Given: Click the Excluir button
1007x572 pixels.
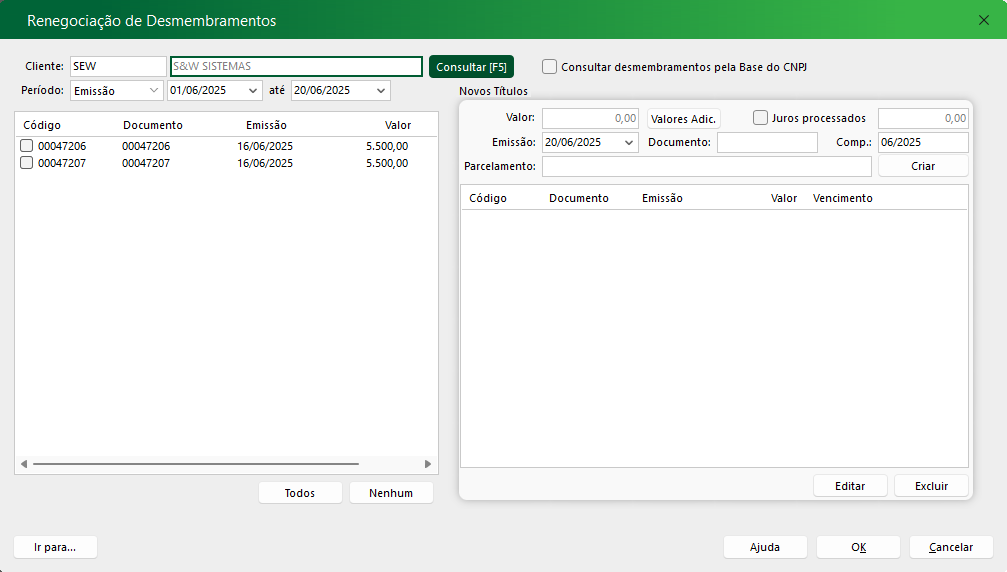Looking at the screenshot, I should coord(931,486).
